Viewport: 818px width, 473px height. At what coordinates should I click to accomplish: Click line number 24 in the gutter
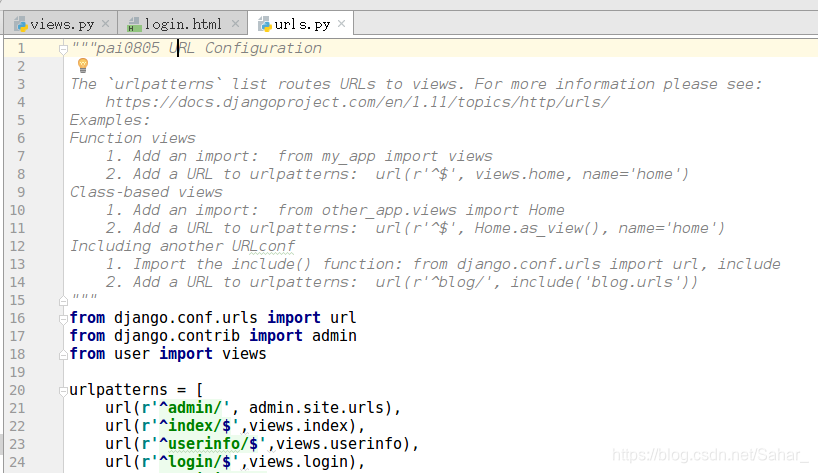click(x=17, y=462)
